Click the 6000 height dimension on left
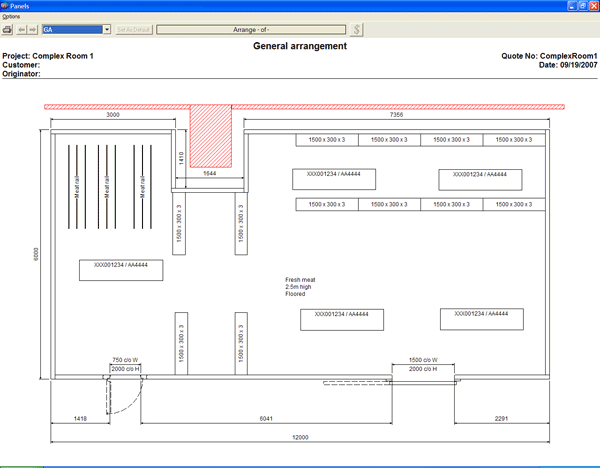The image size is (600, 468). pyautogui.click(x=35, y=255)
